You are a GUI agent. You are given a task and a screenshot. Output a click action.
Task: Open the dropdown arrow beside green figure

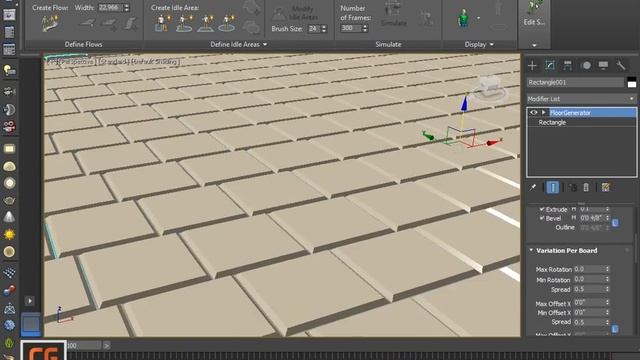click(478, 18)
